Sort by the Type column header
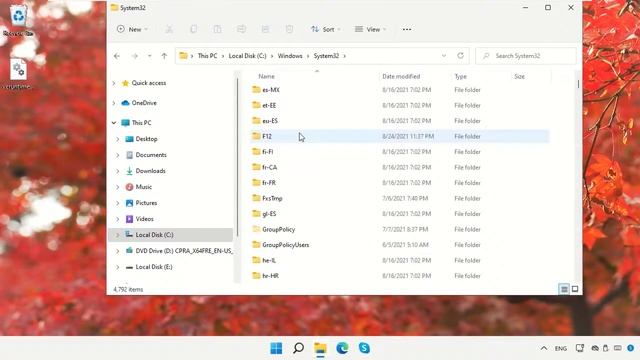This screenshot has height=360, width=640. [460, 76]
